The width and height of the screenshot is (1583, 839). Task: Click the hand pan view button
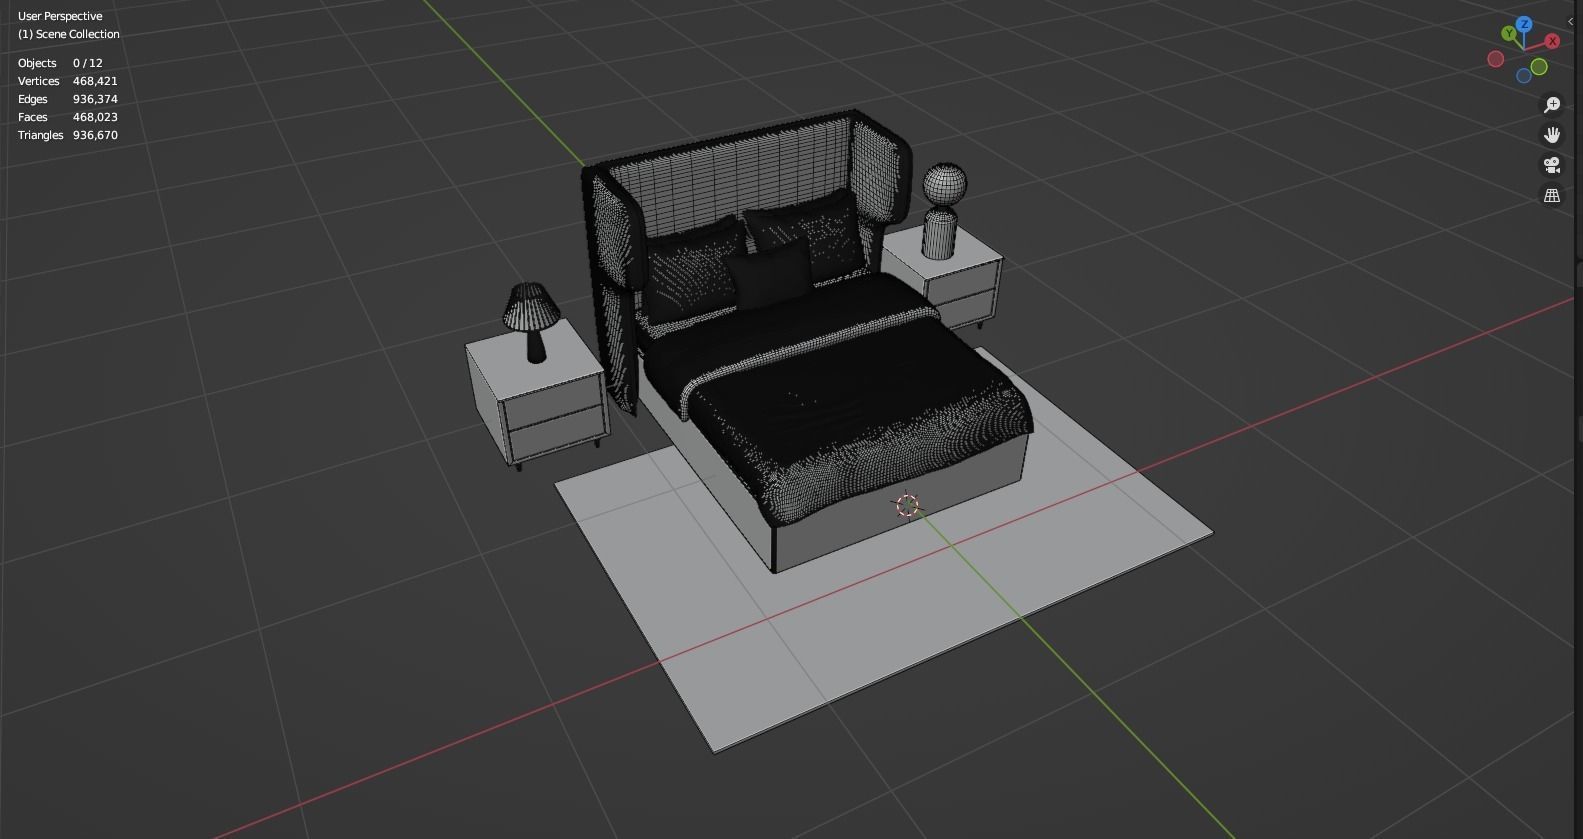tap(1552, 135)
